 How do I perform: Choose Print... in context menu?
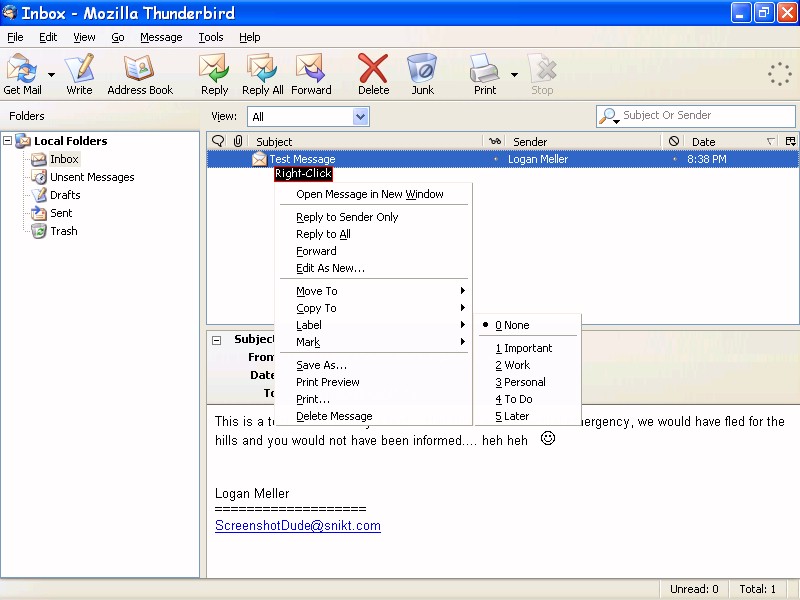click(x=373, y=399)
